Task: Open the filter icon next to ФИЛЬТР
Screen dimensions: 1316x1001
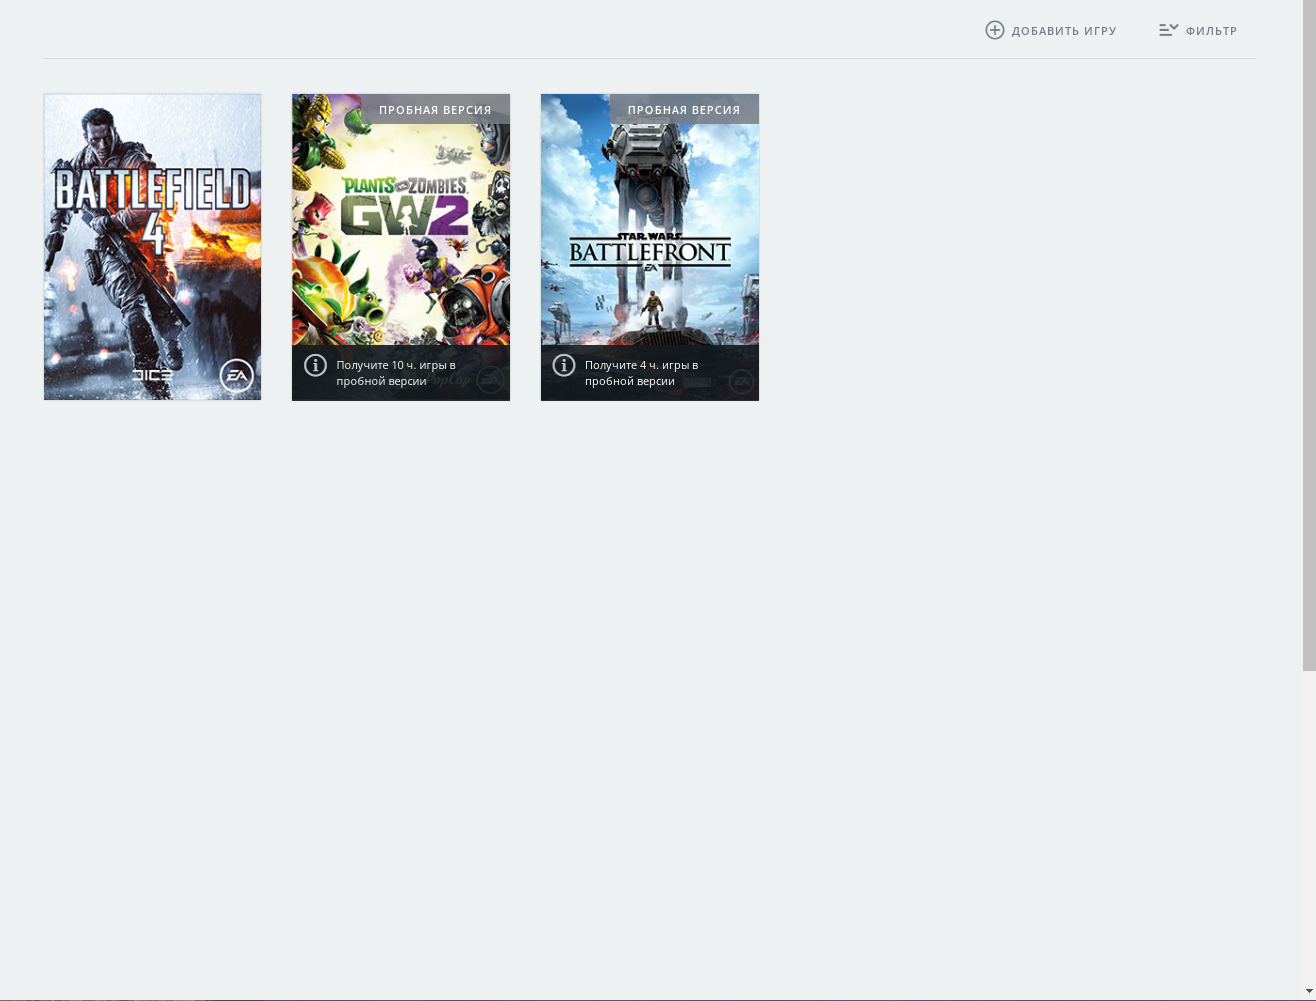Action: point(1168,30)
